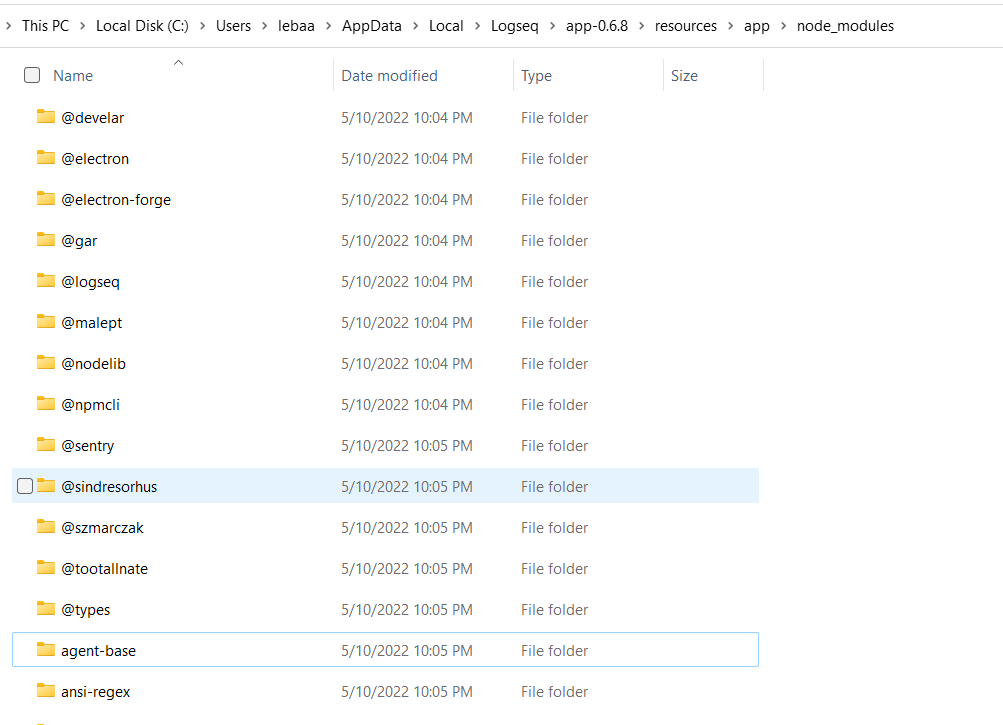Open Local Disk (C:) from the address bar
1003x725 pixels.
click(143, 25)
